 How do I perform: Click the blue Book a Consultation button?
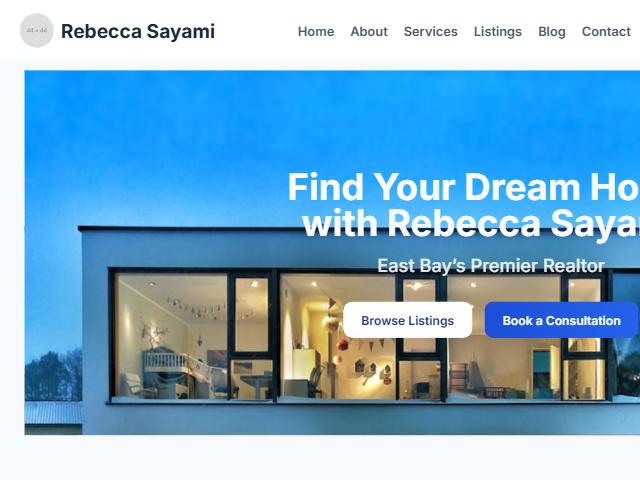click(x=561, y=320)
